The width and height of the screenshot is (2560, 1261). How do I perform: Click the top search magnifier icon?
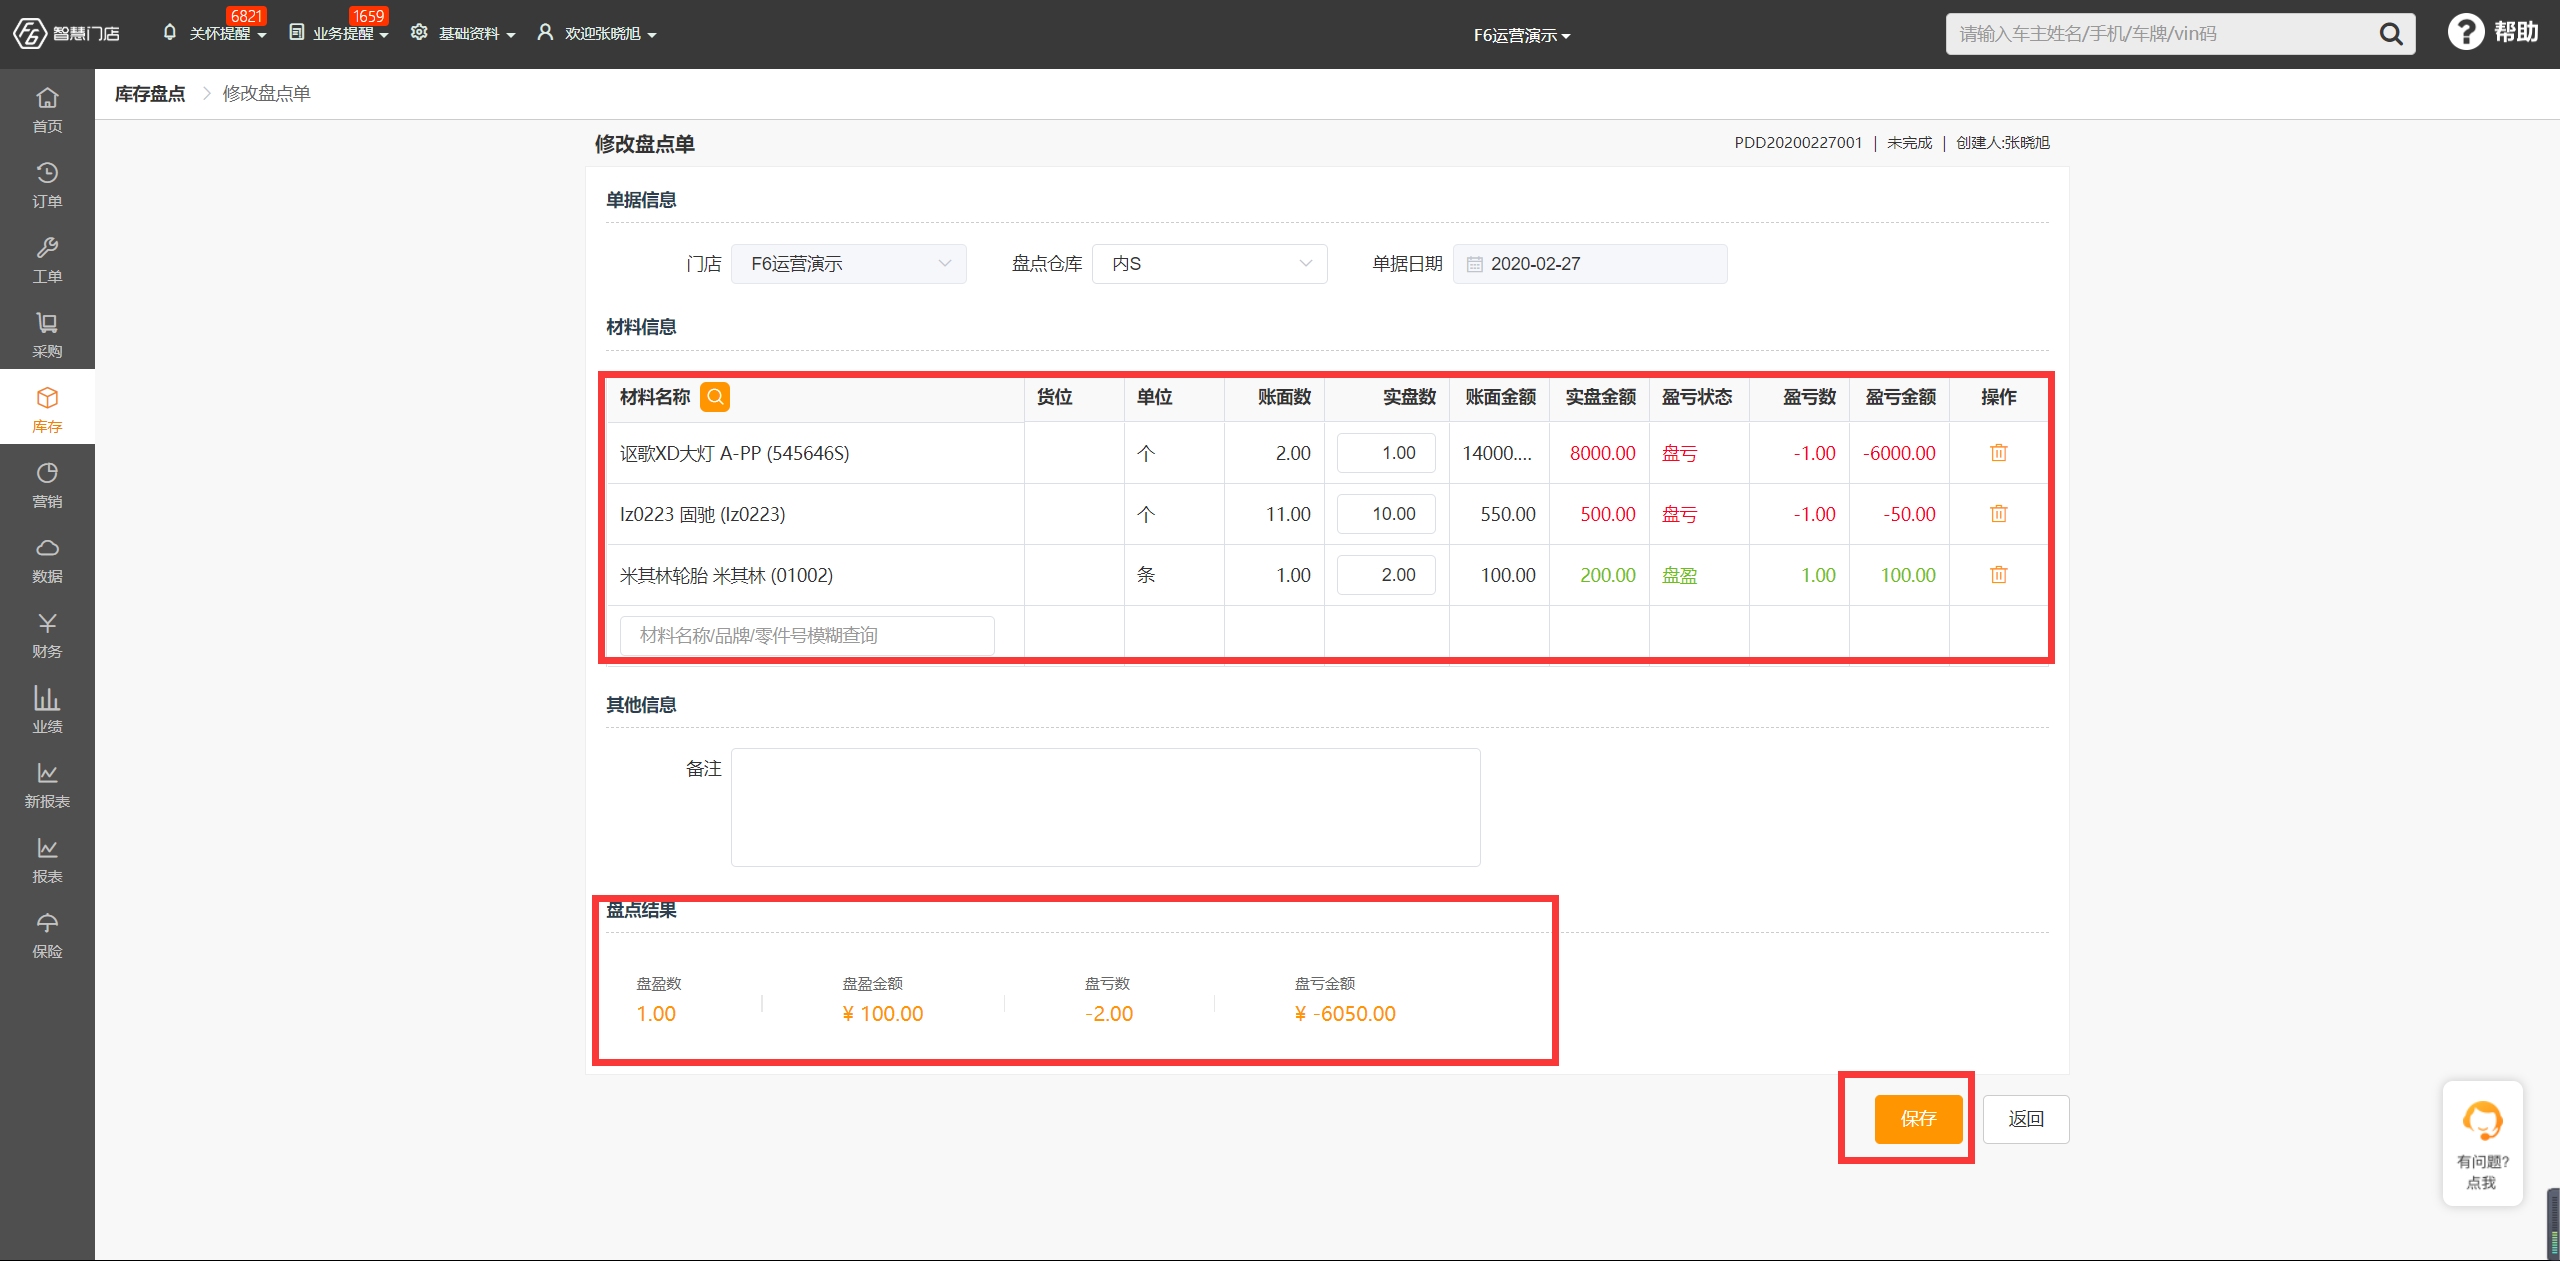coord(2390,34)
